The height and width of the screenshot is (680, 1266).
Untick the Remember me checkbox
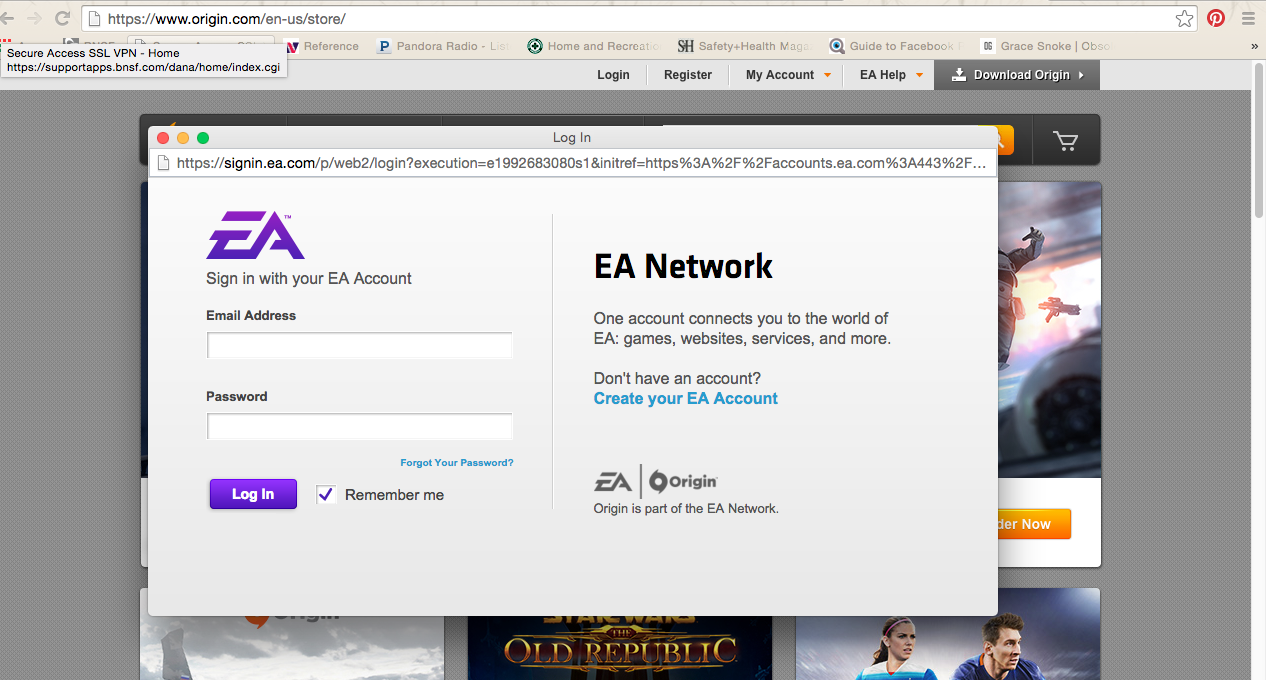click(x=325, y=494)
